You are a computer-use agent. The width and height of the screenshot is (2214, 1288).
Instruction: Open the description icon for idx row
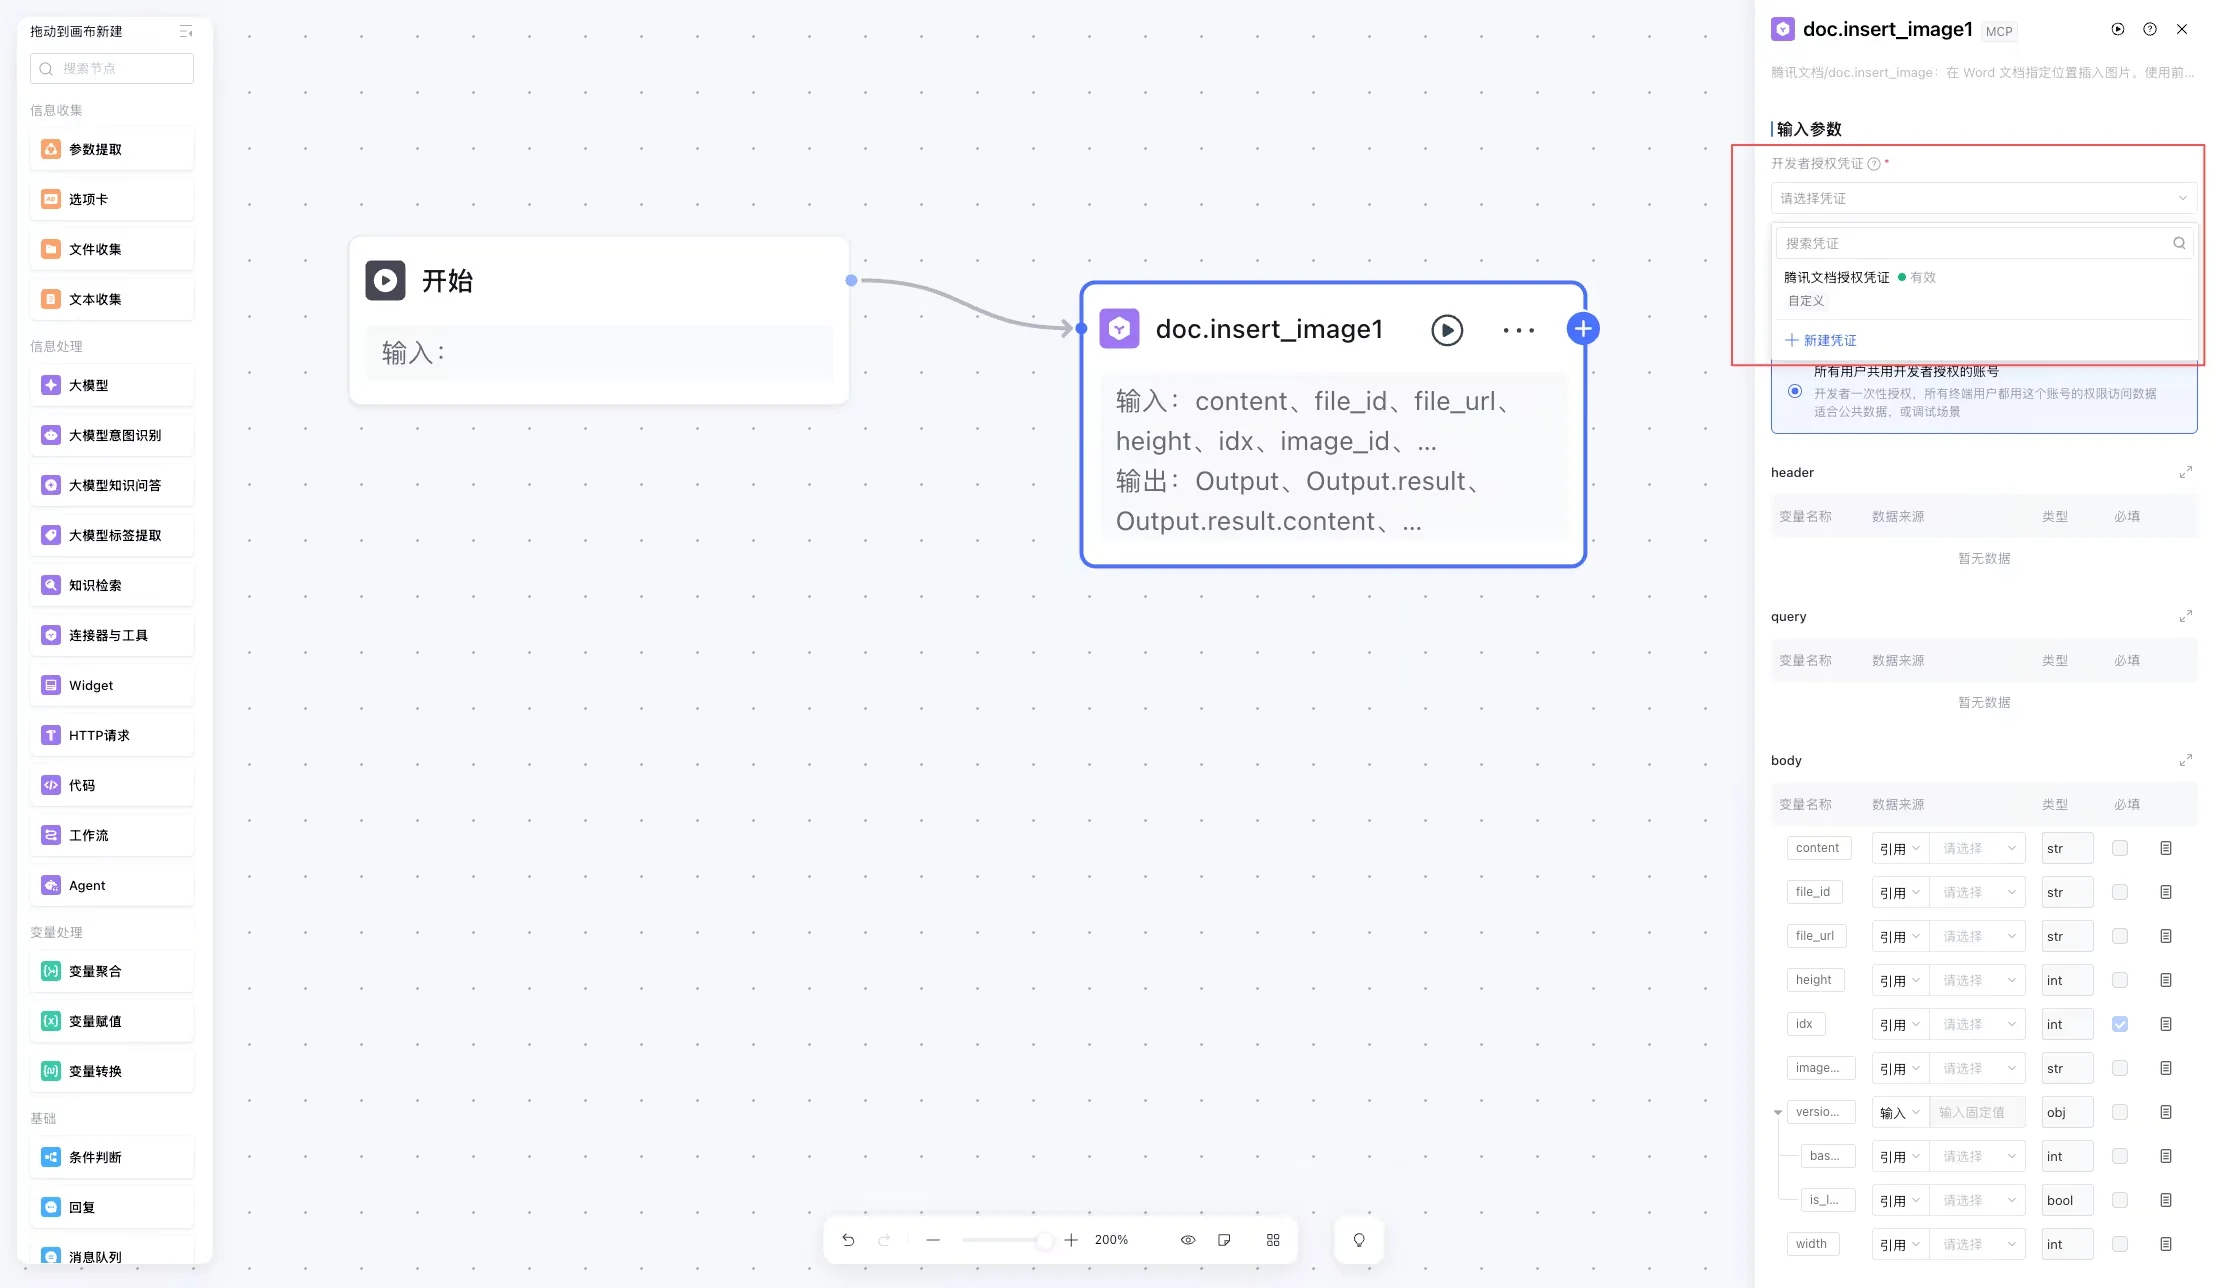pyautogui.click(x=2166, y=1024)
